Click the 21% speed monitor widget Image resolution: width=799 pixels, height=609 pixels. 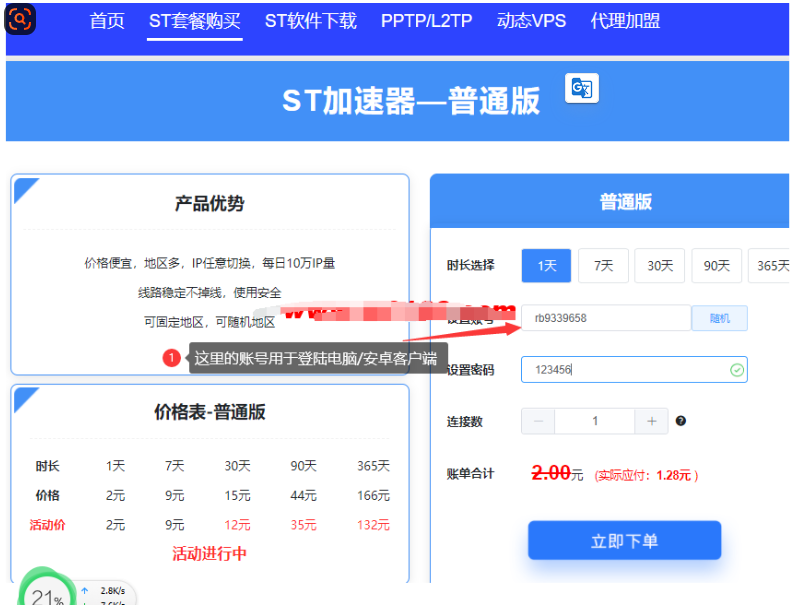click(46, 591)
